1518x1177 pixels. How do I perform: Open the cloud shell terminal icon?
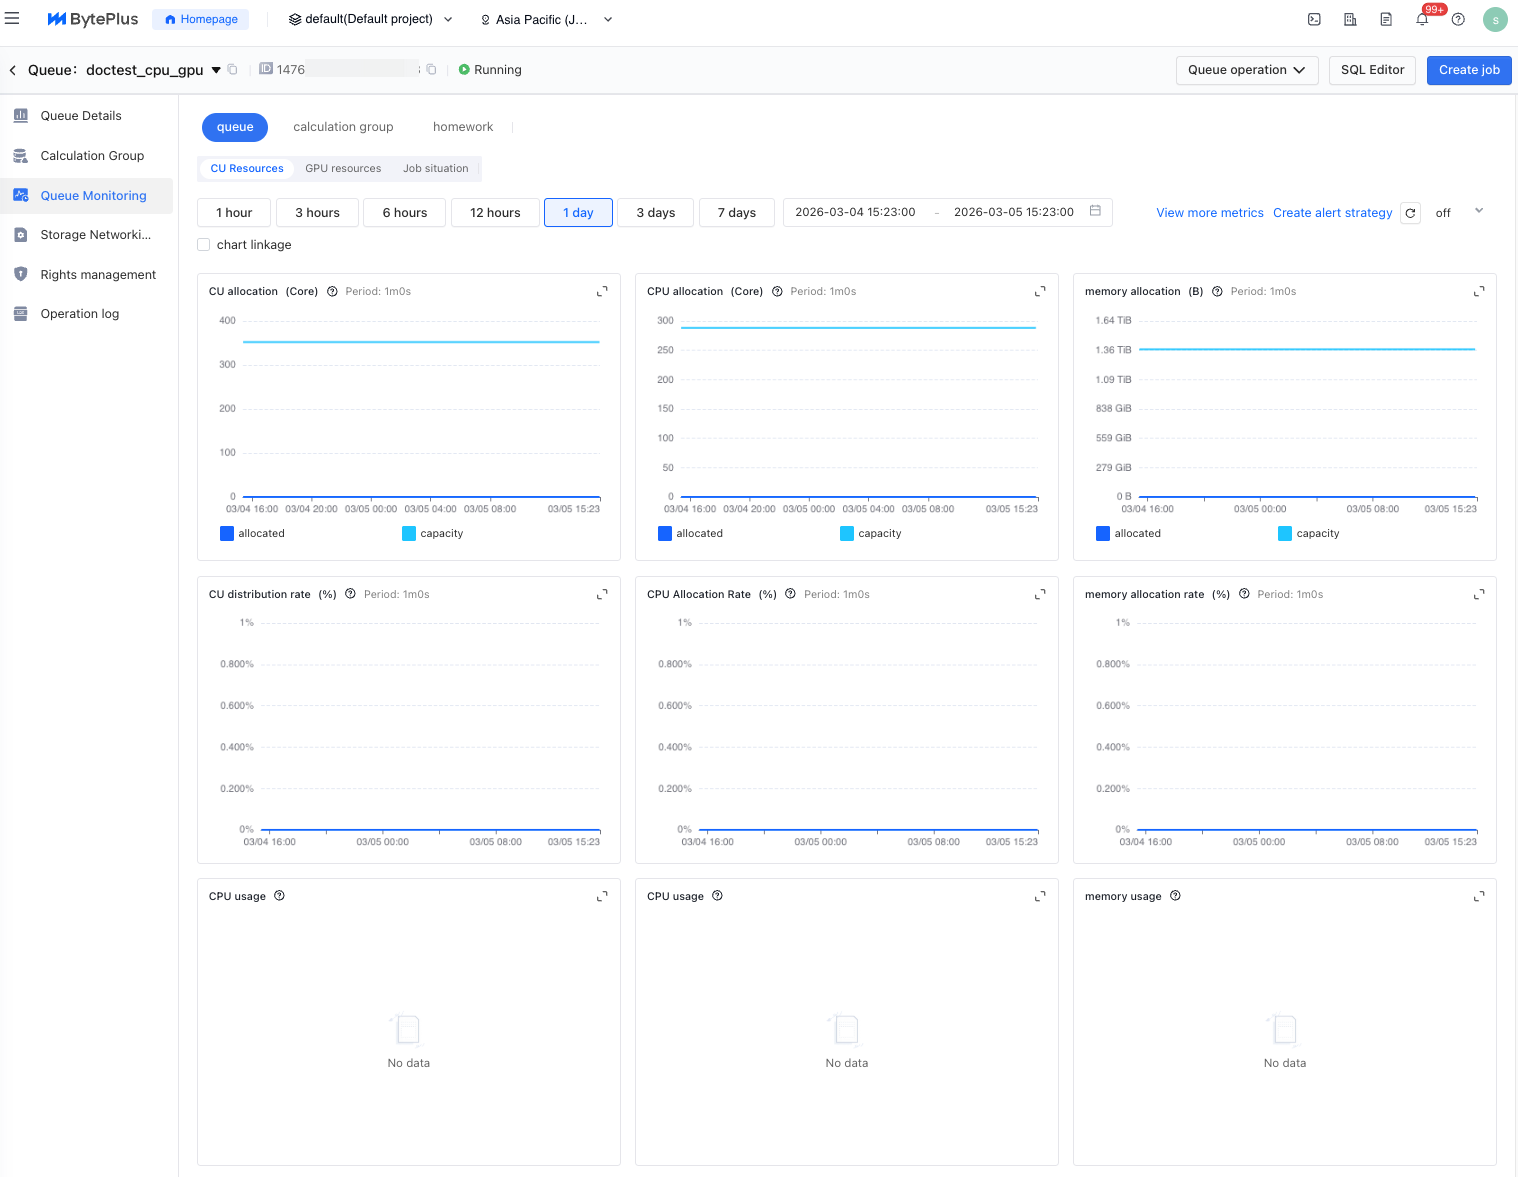coord(1314,19)
